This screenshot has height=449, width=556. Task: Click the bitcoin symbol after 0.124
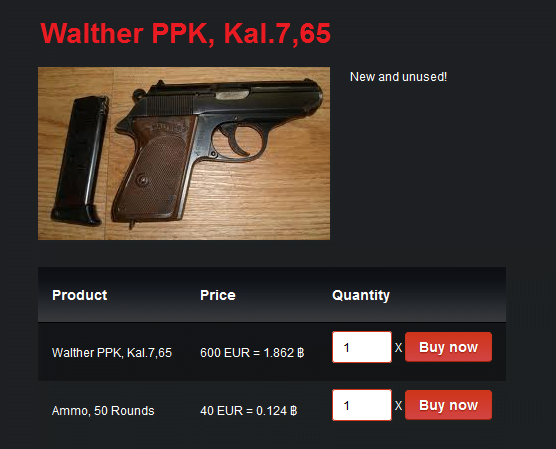294,411
